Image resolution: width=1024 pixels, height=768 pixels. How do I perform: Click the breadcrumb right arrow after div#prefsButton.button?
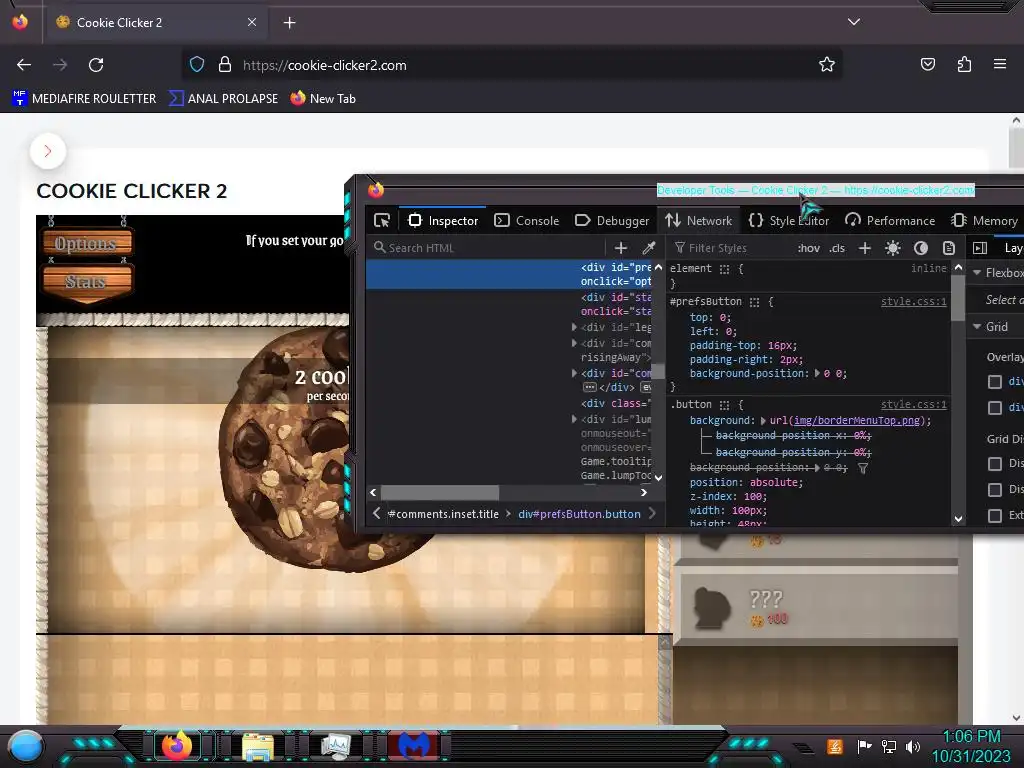point(652,514)
